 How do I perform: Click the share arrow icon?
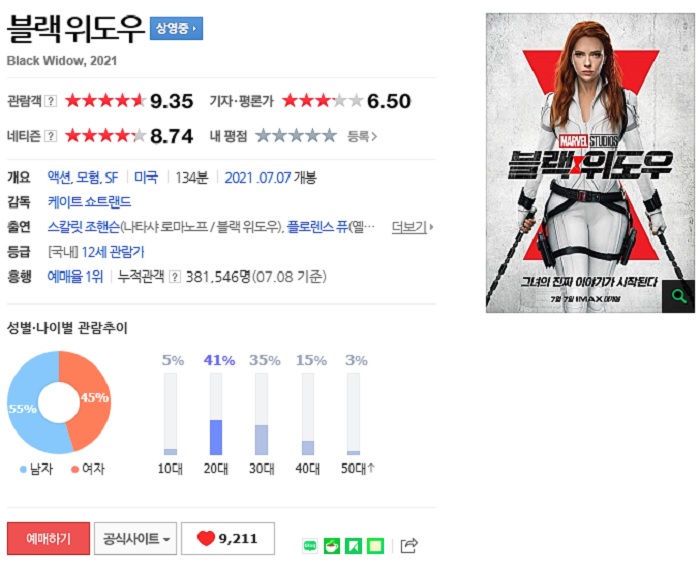click(409, 546)
